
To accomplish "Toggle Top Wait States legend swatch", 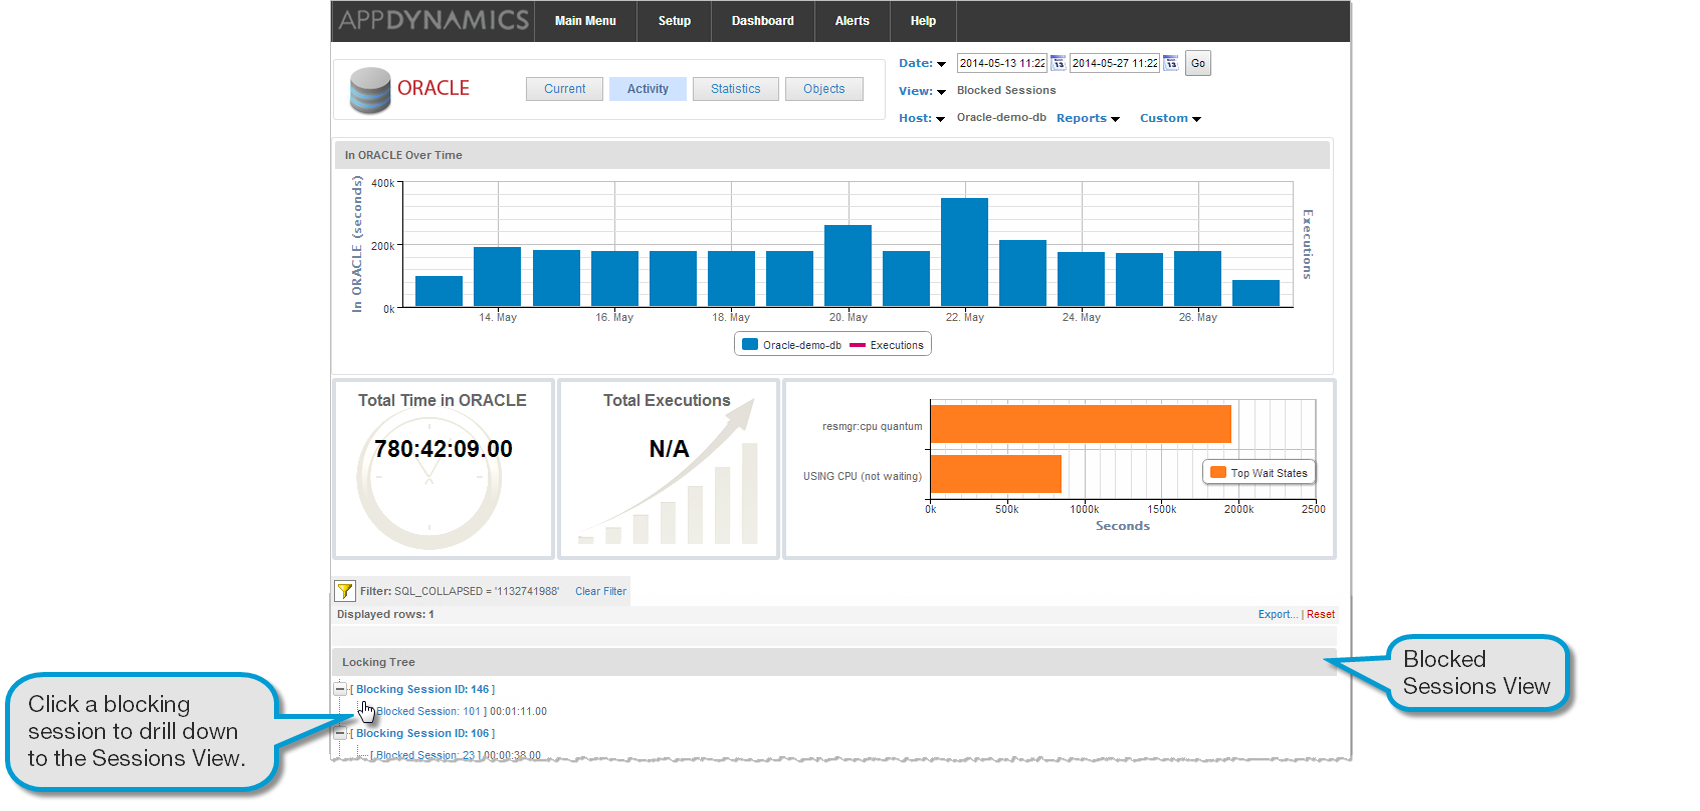I will [1218, 472].
